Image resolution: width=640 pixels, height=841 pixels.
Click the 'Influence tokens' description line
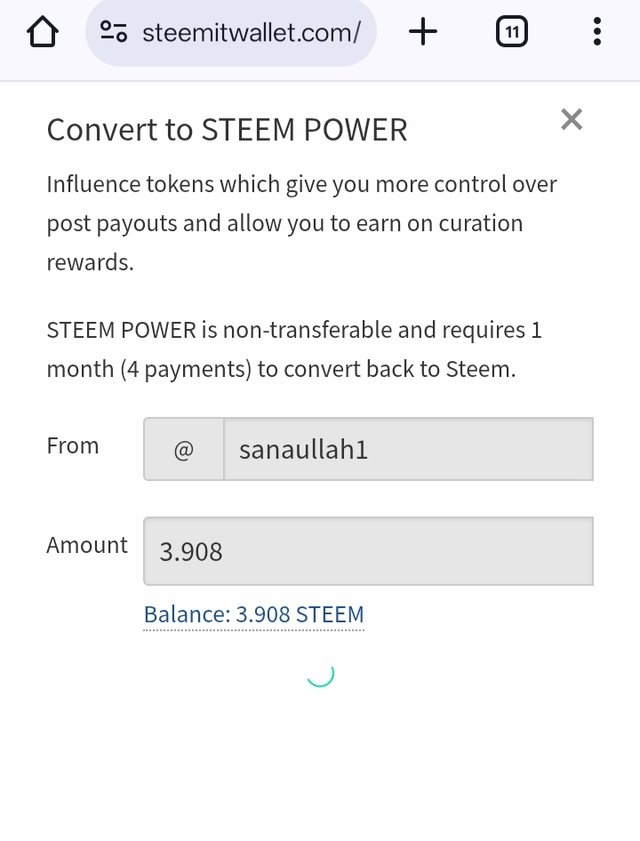point(301,184)
